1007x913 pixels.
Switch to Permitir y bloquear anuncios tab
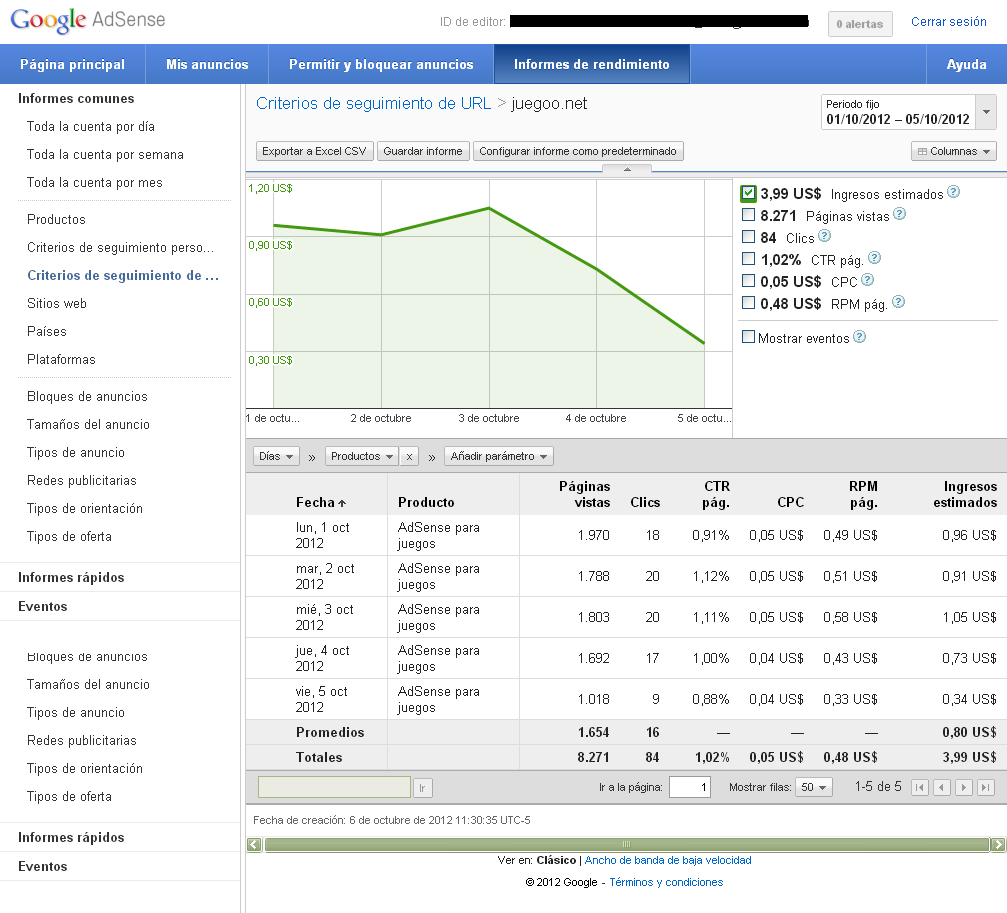coord(381,64)
